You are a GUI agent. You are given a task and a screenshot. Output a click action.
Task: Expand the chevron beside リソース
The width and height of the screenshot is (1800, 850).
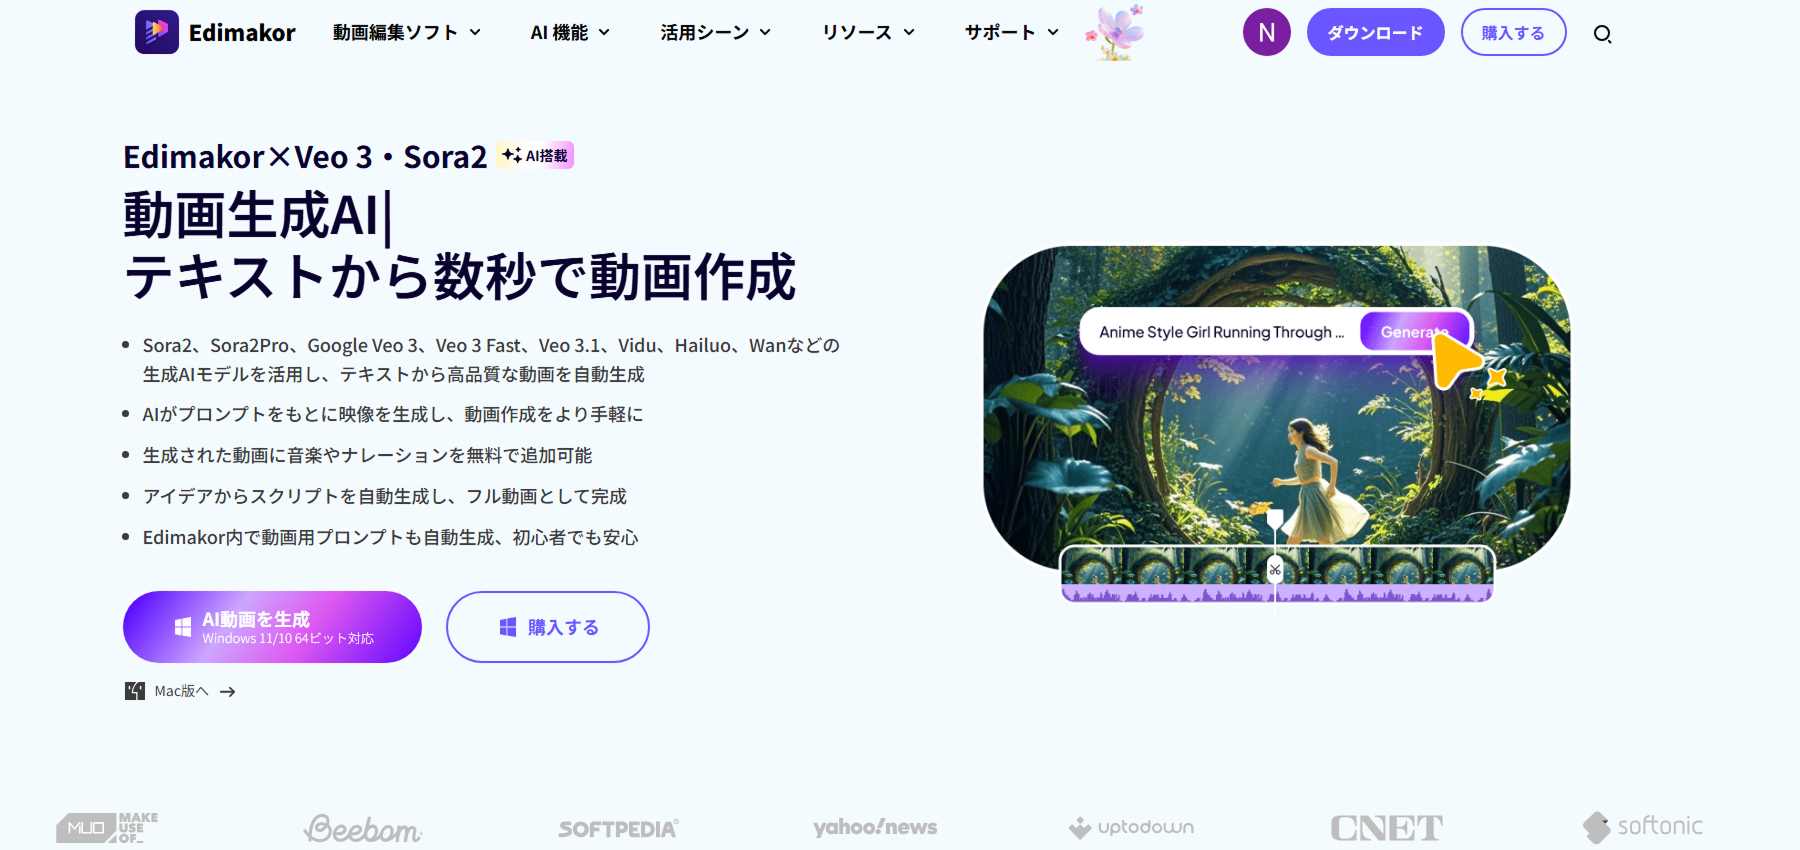click(x=909, y=33)
